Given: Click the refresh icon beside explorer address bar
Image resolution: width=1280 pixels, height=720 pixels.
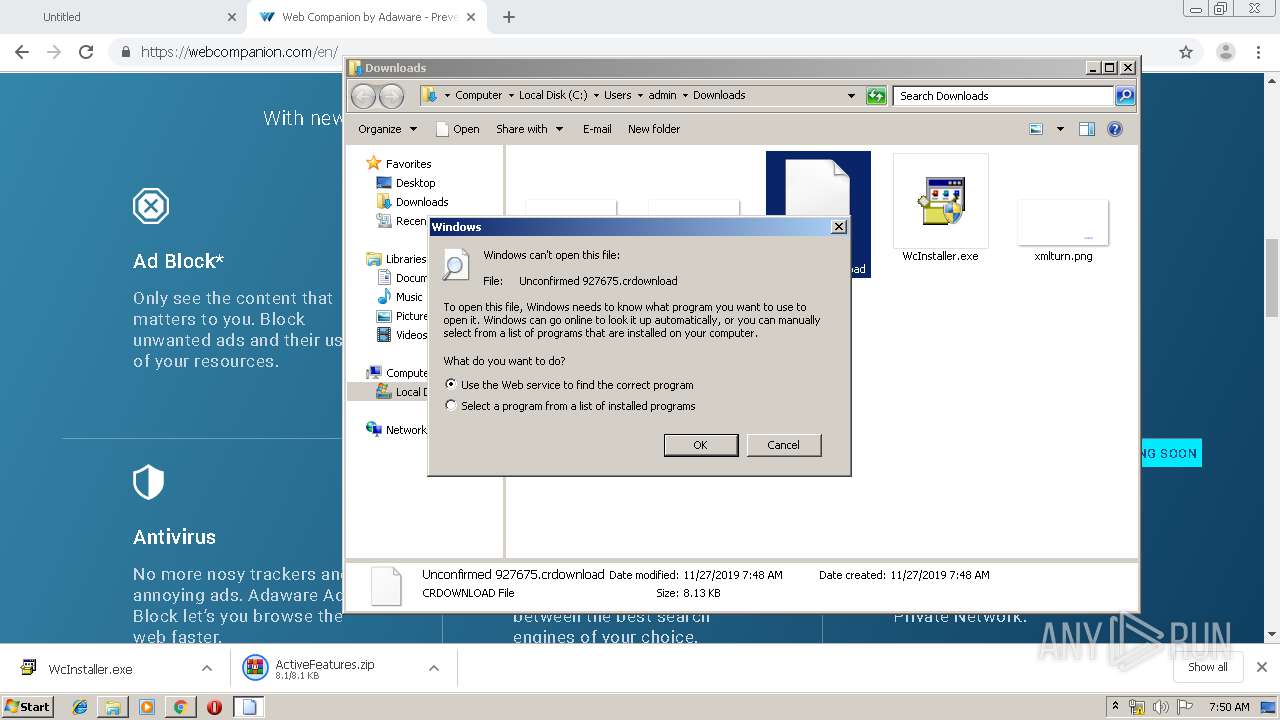Looking at the screenshot, I should pyautogui.click(x=876, y=96).
